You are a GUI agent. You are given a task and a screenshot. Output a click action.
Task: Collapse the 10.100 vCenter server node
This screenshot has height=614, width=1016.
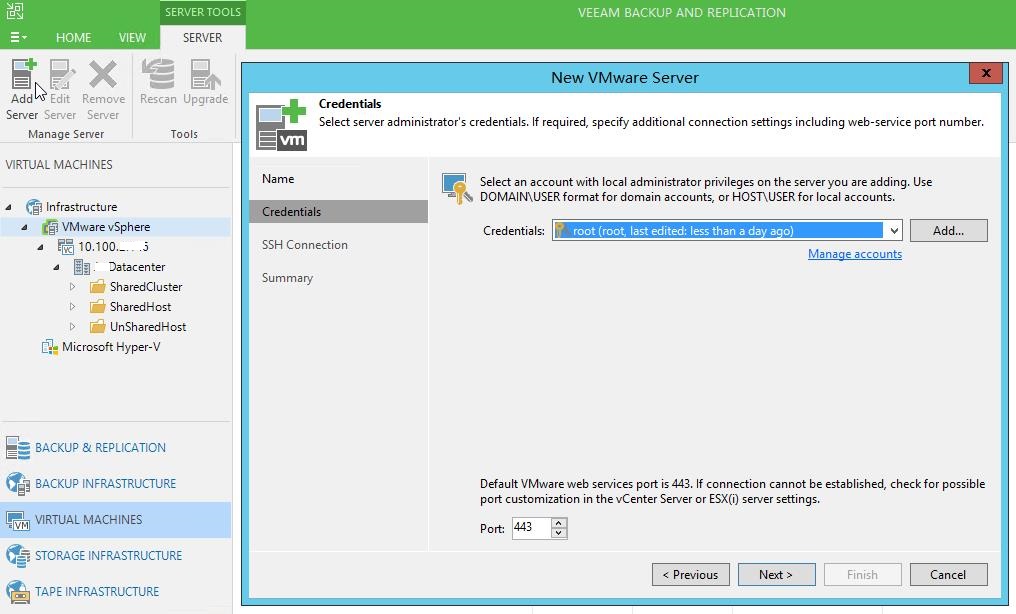(x=41, y=247)
